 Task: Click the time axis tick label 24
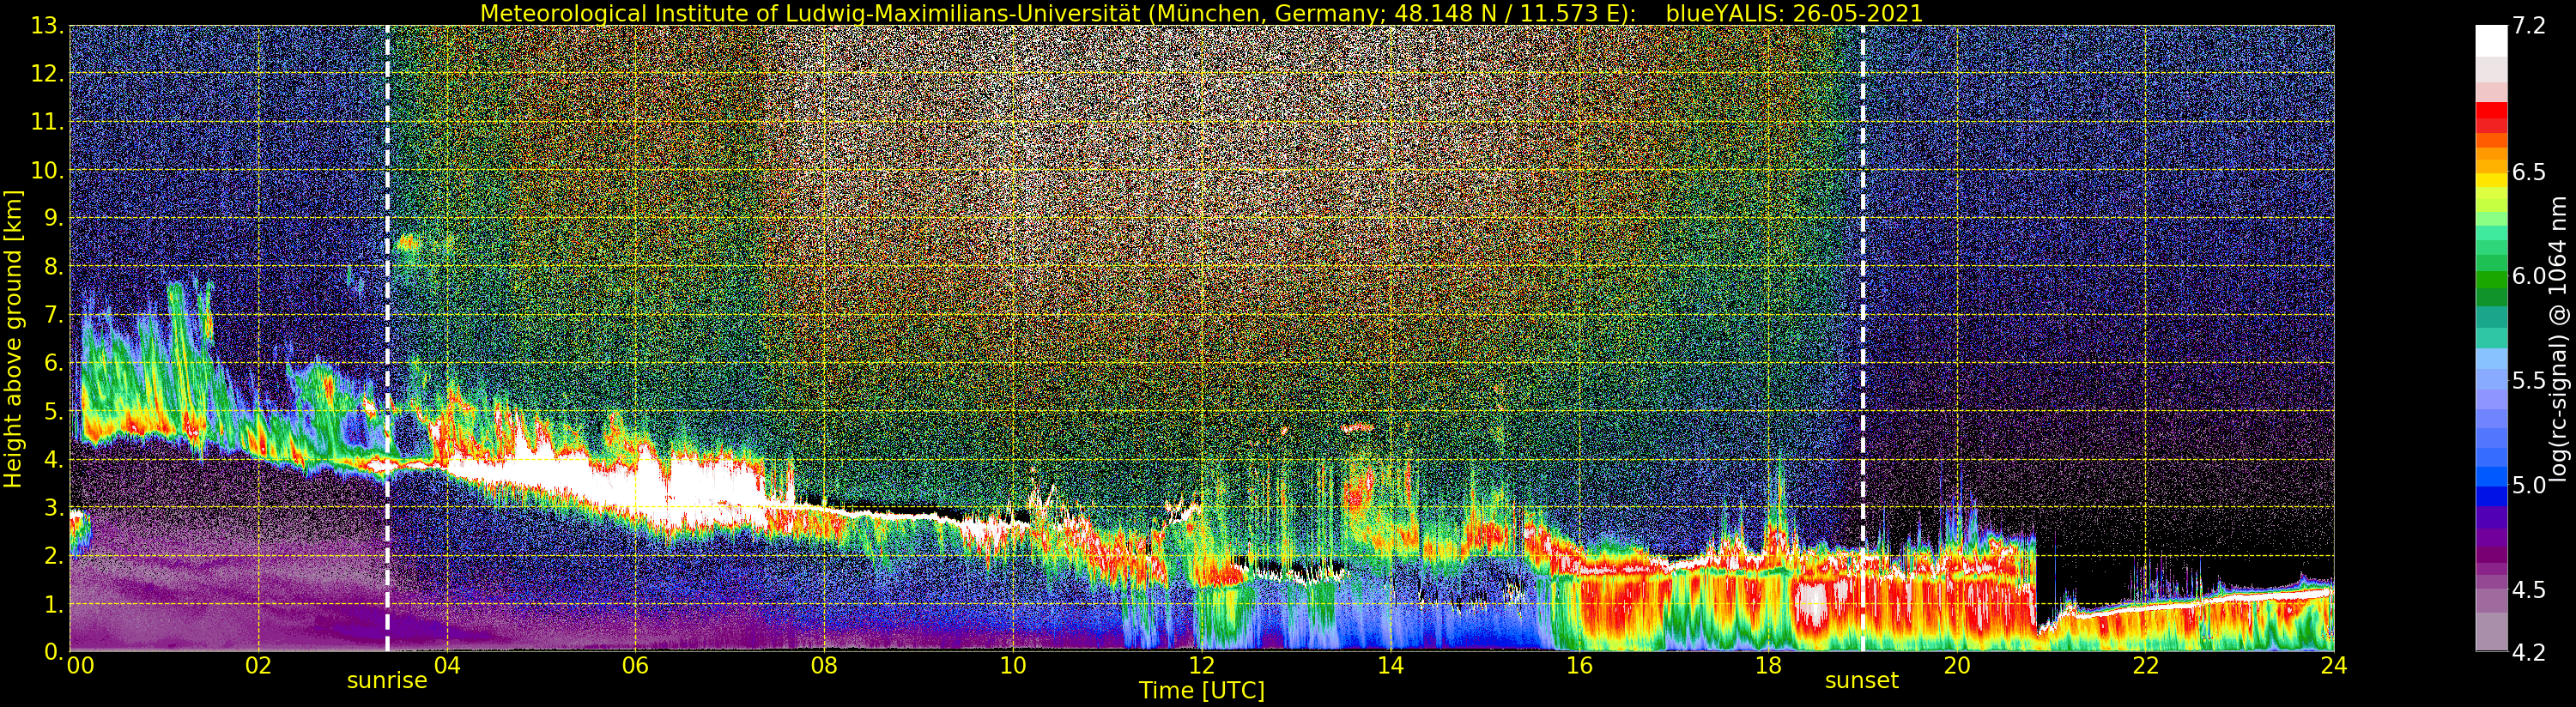pyautogui.click(x=2333, y=666)
